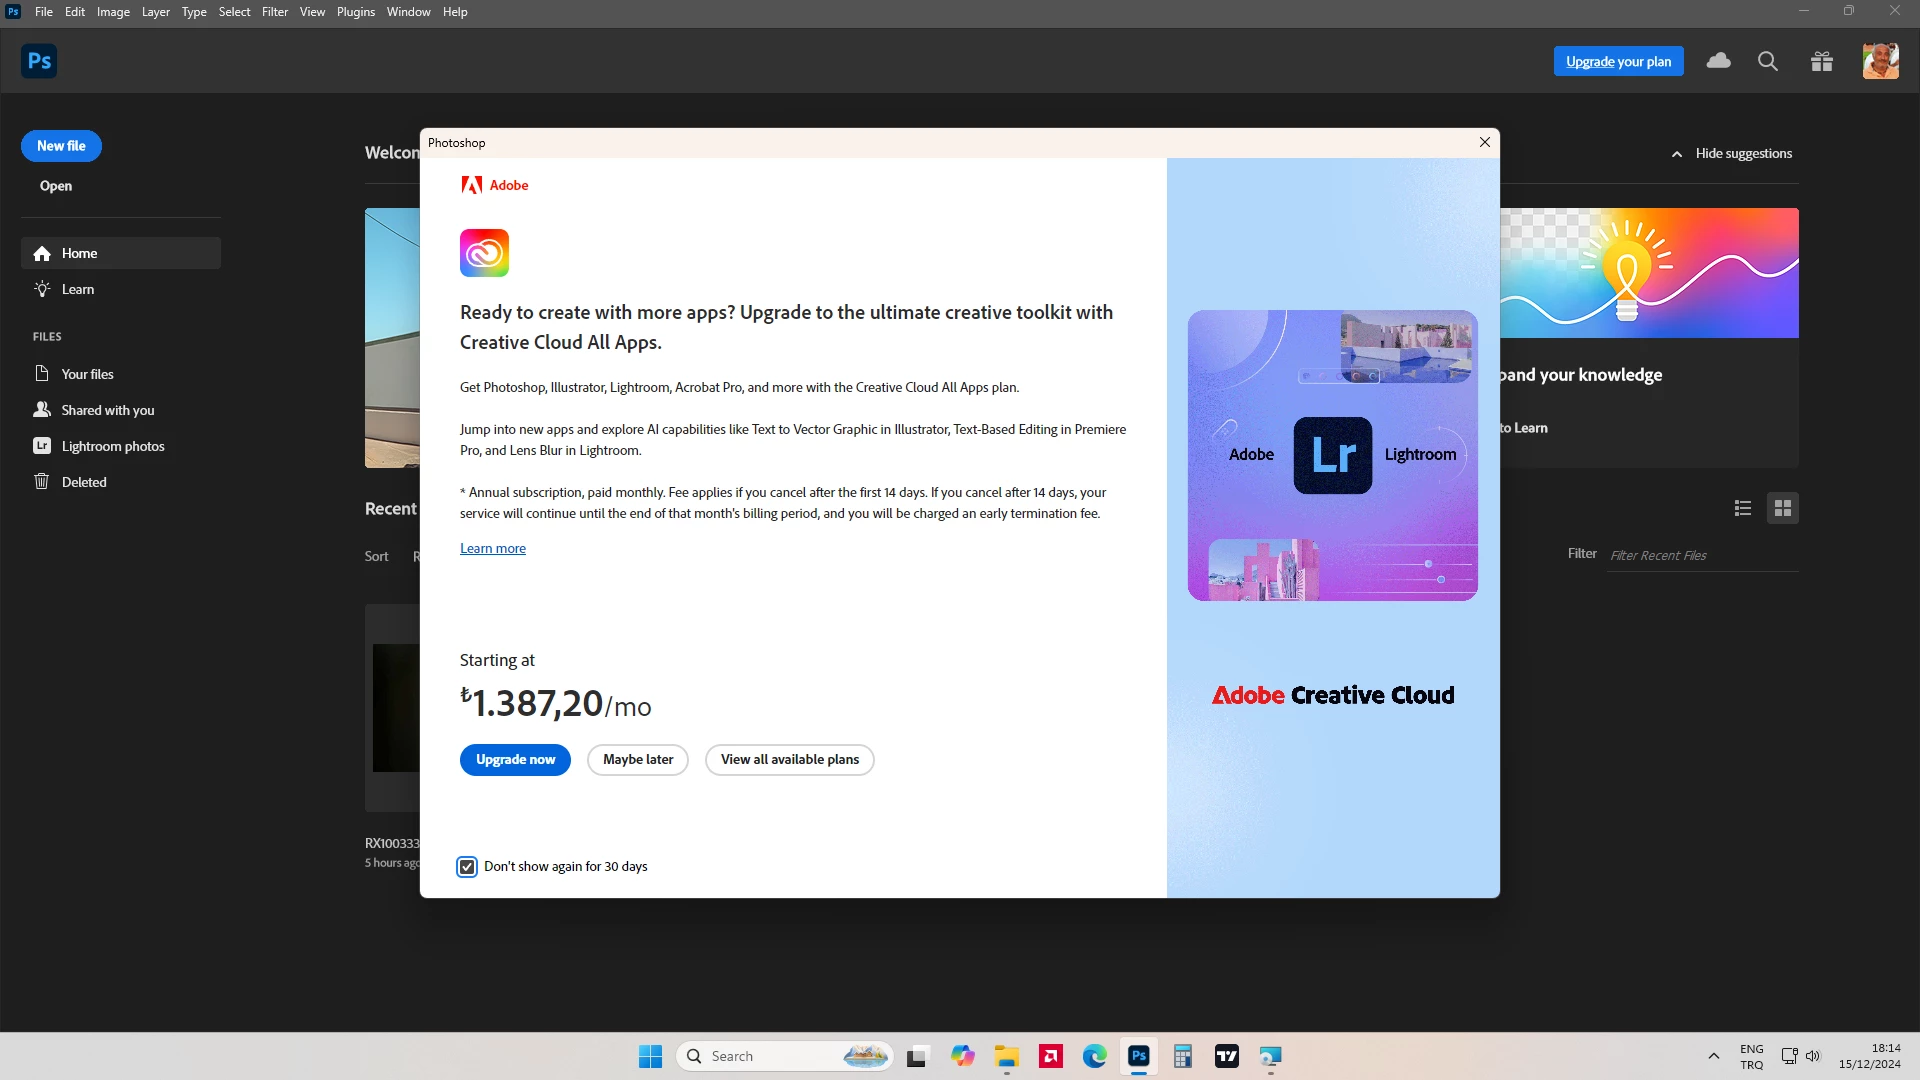Click the Filter Recent Files field
The width and height of the screenshot is (1920, 1080).
(1700, 555)
